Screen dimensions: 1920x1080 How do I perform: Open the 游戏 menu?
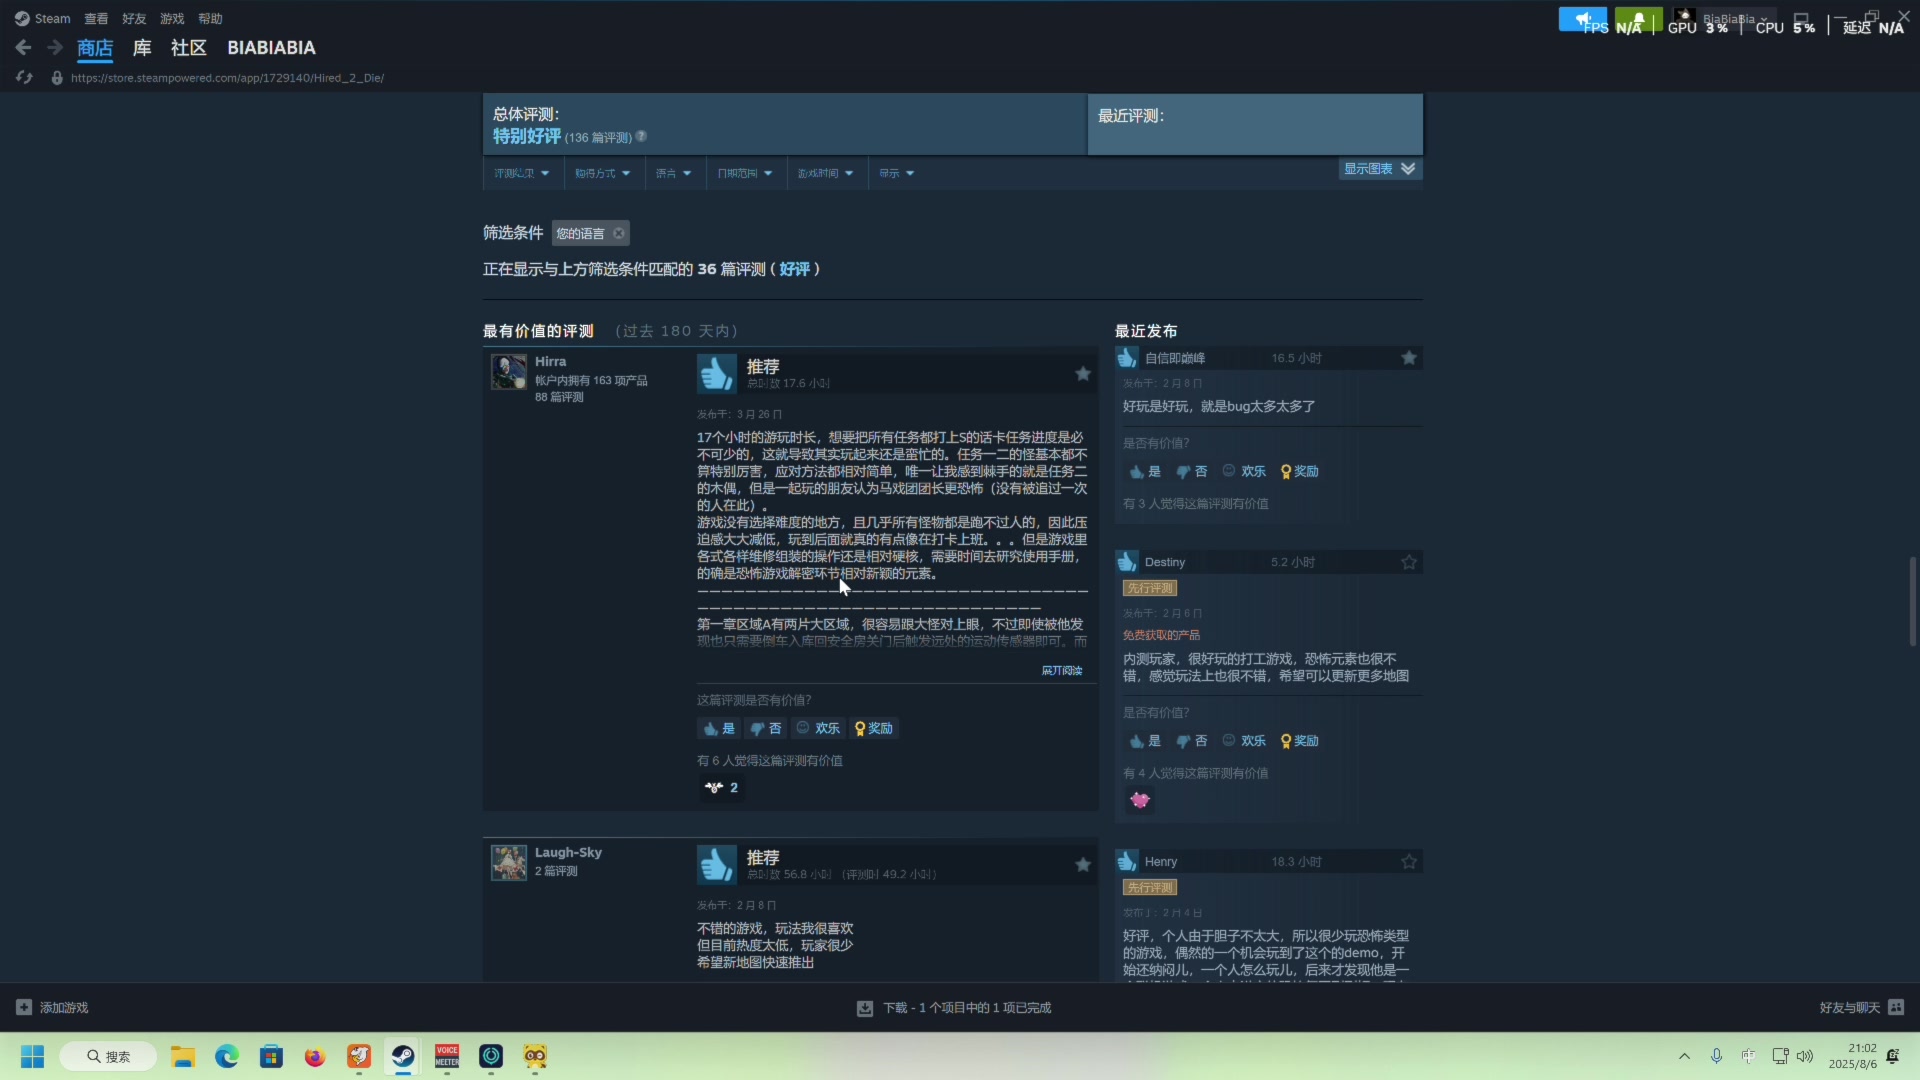point(172,18)
